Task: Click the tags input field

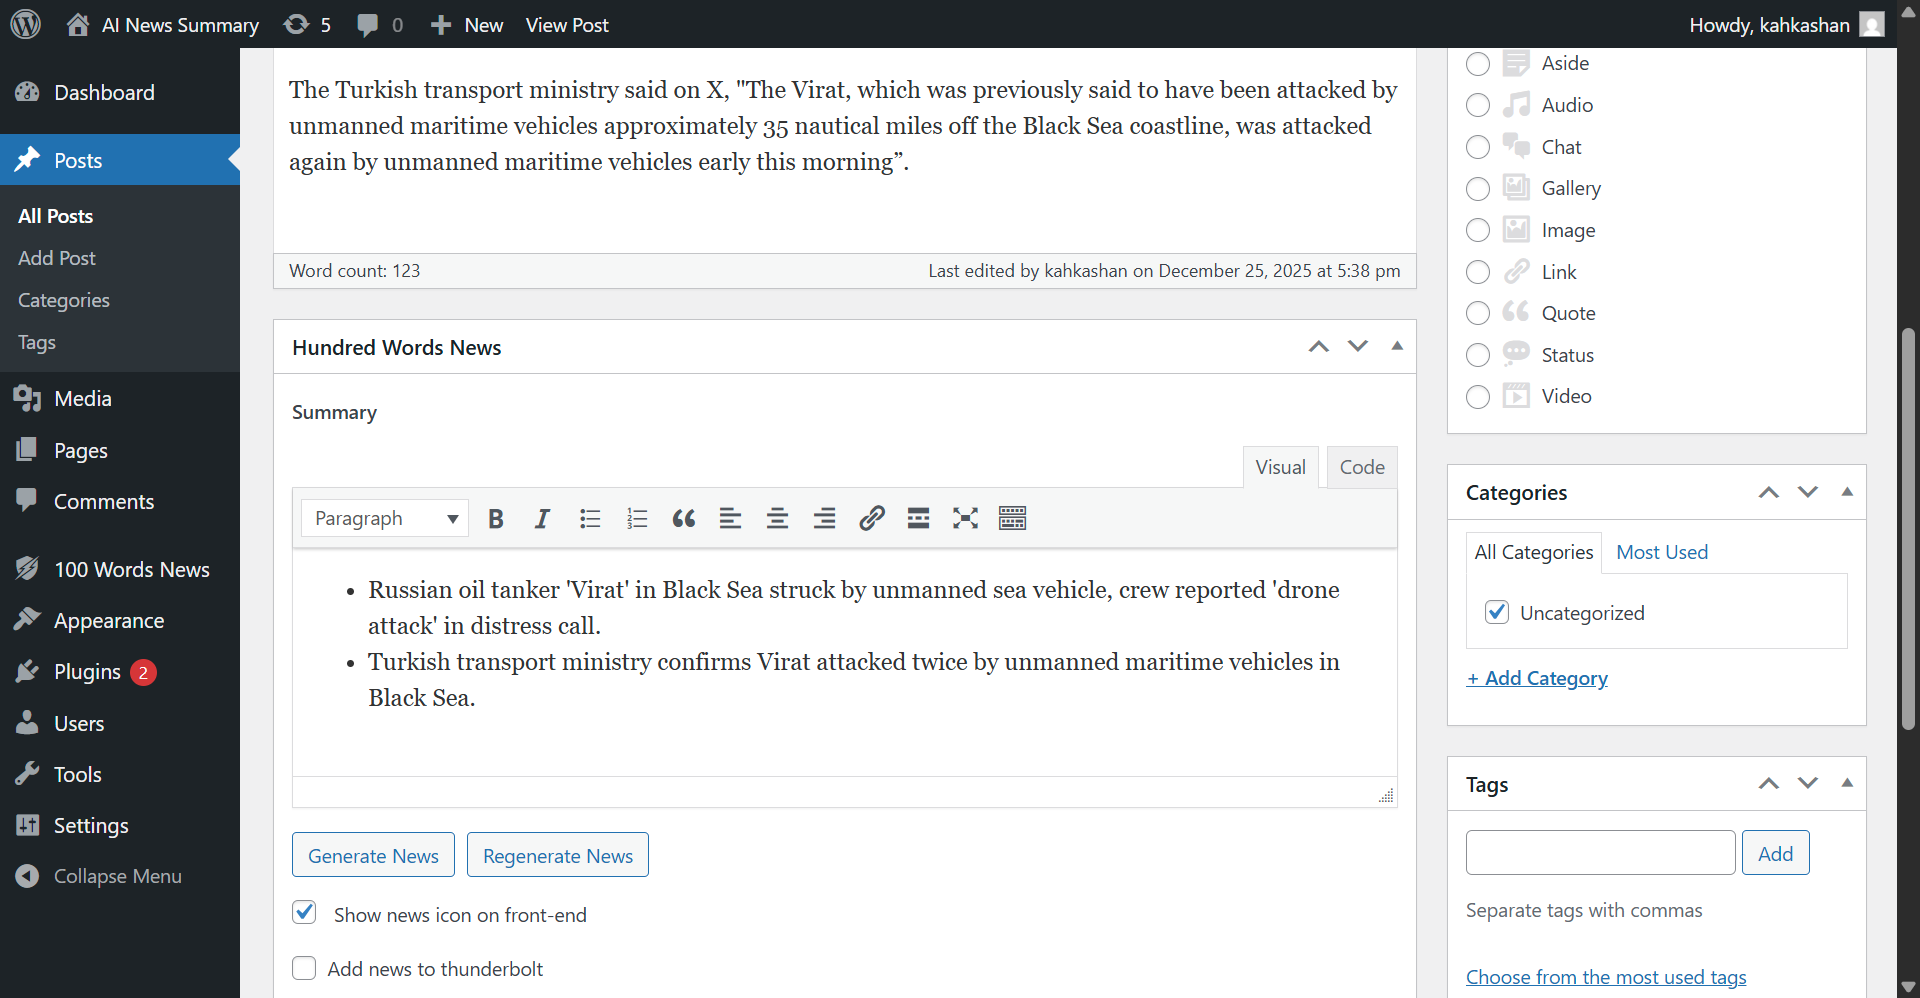Action: point(1600,853)
